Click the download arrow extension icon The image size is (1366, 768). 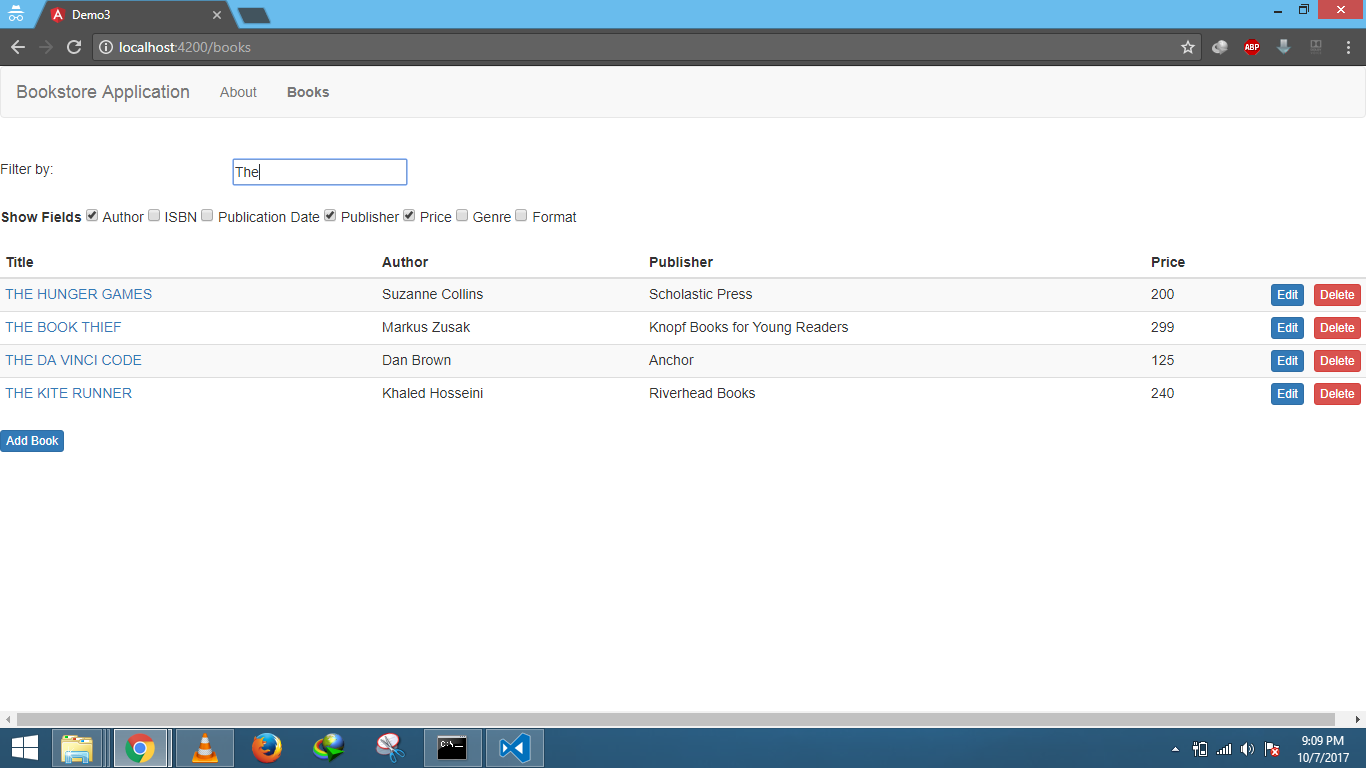(1284, 47)
